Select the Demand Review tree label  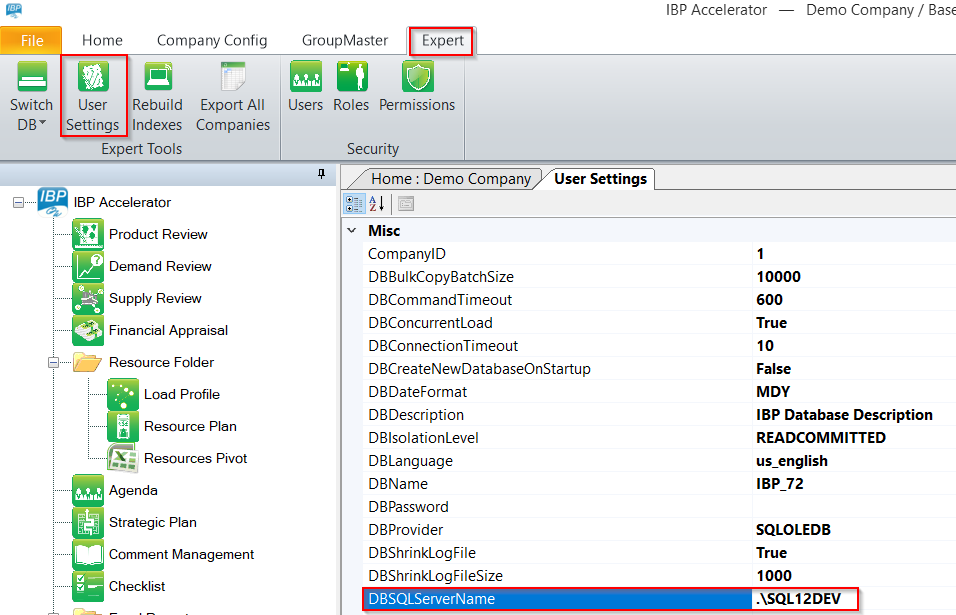point(160,266)
